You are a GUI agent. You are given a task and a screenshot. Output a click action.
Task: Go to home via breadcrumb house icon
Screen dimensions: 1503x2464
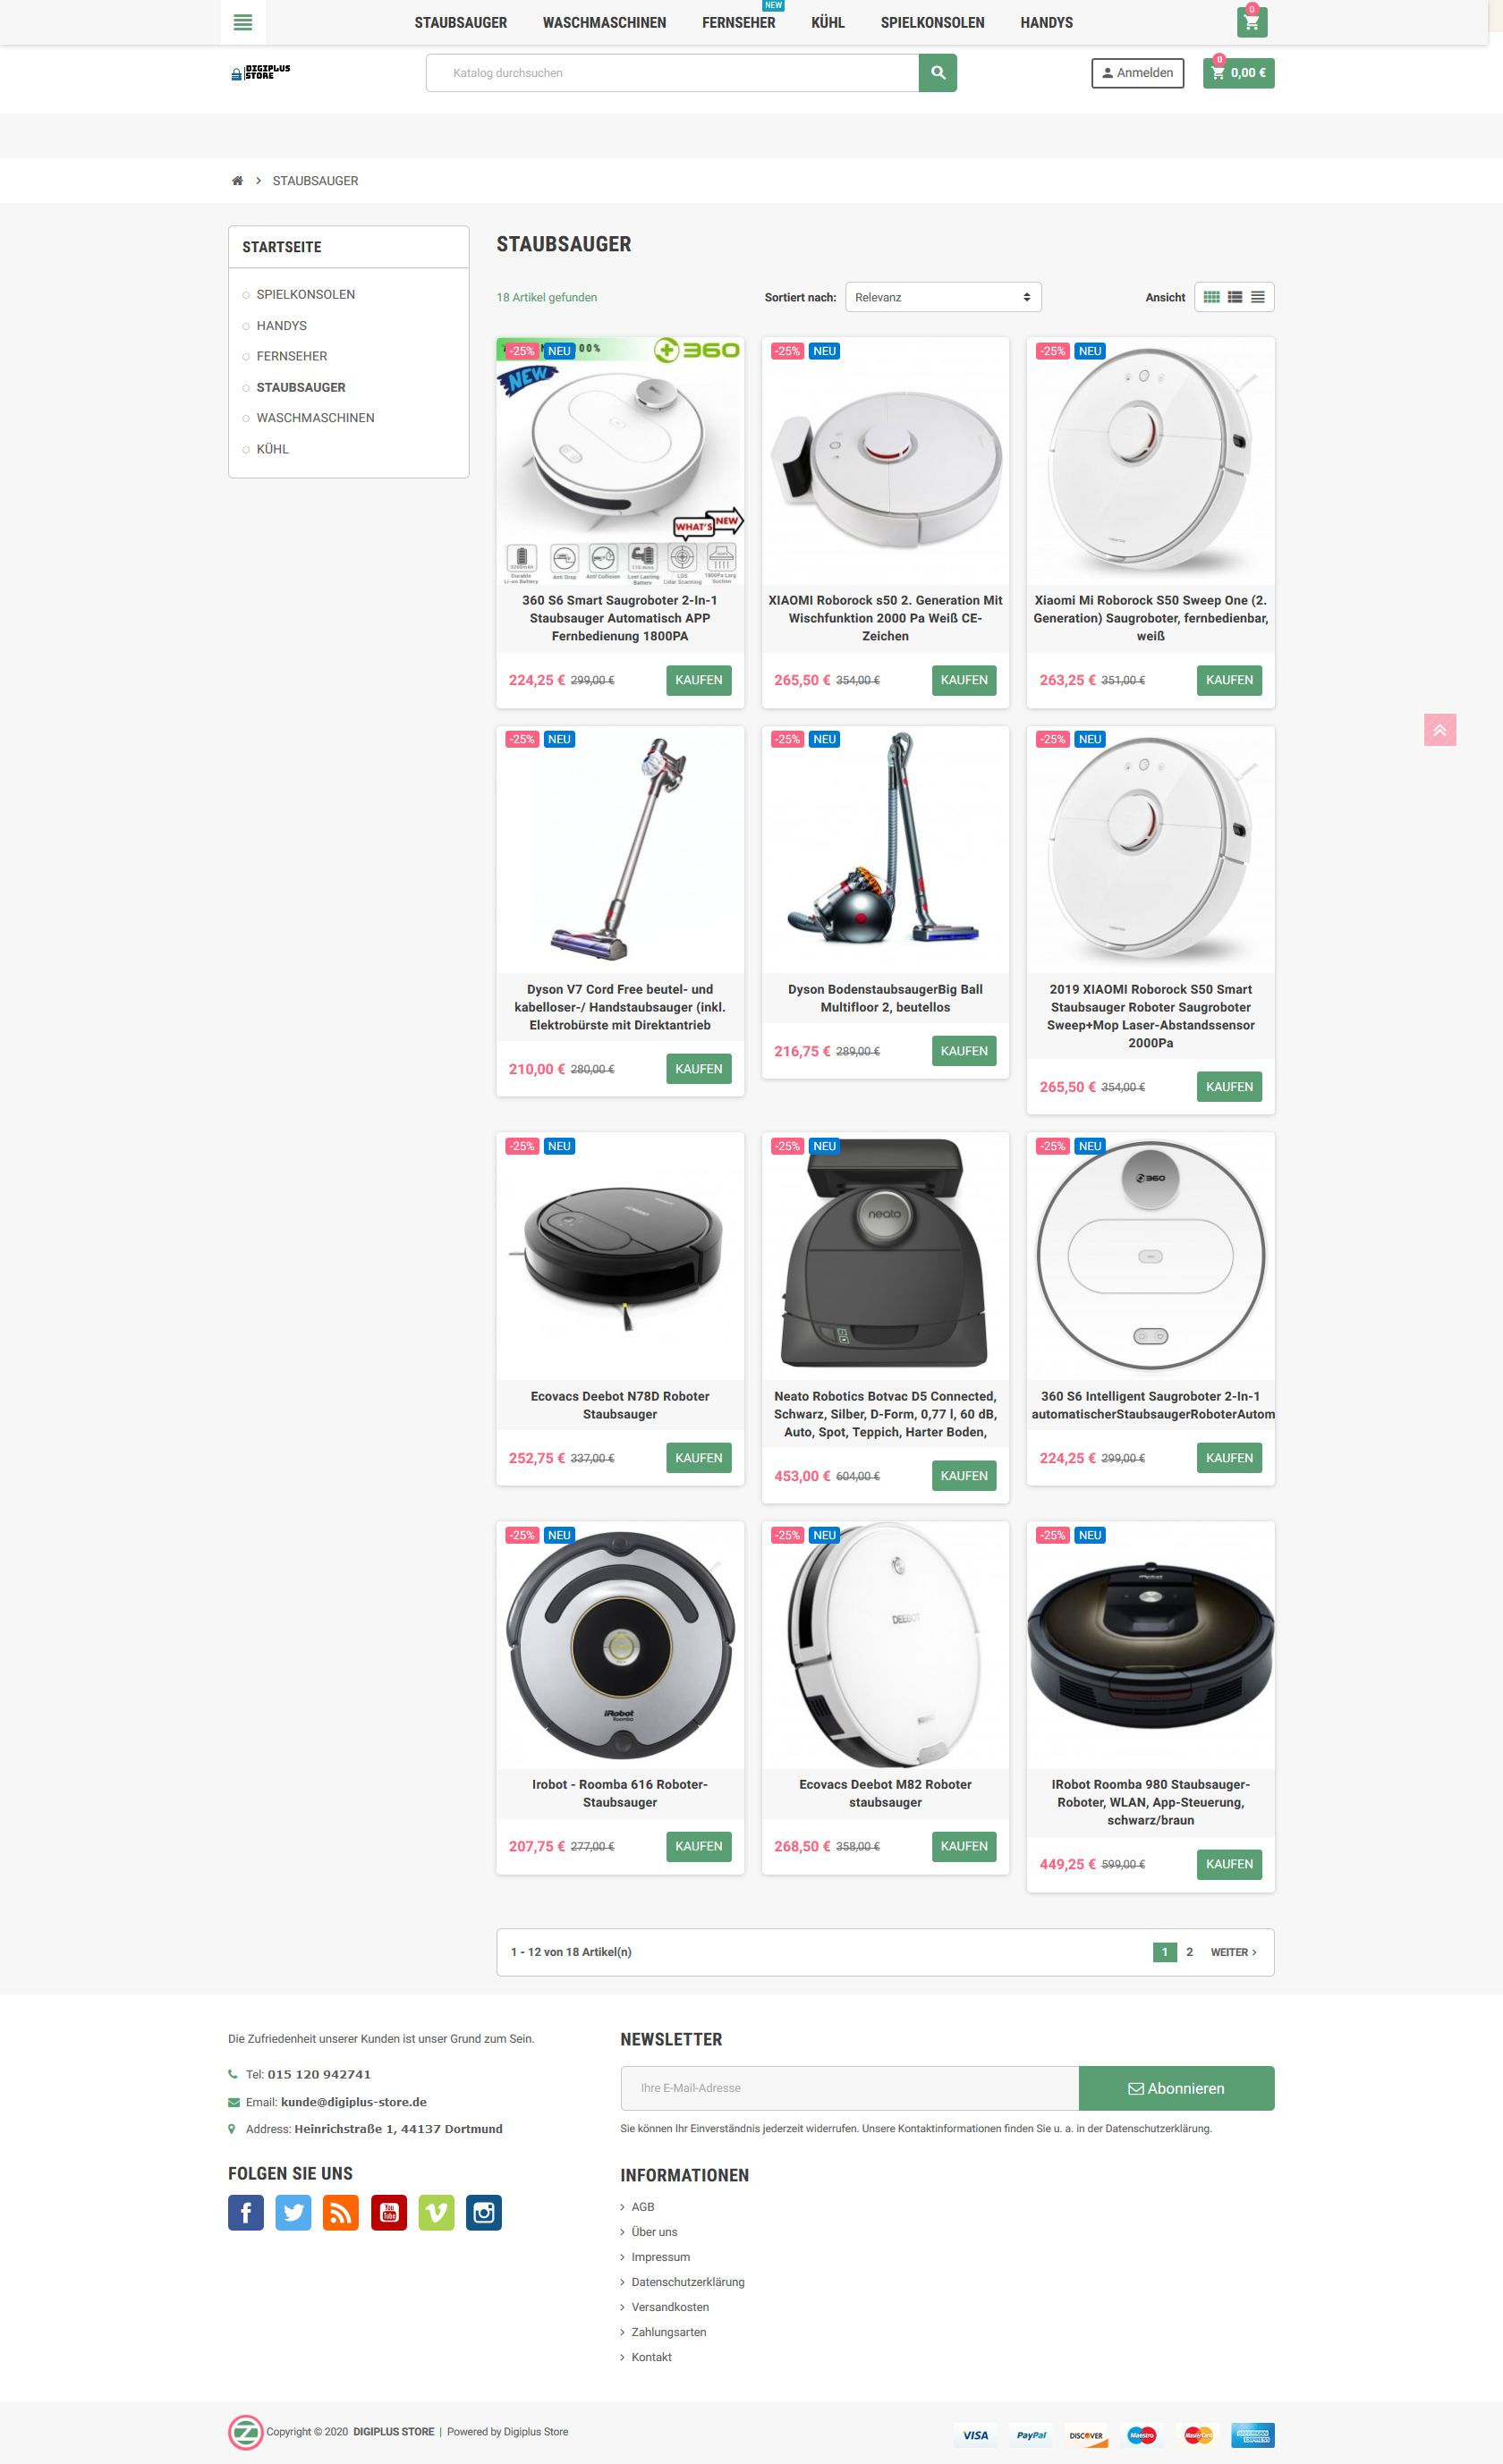pyautogui.click(x=237, y=181)
